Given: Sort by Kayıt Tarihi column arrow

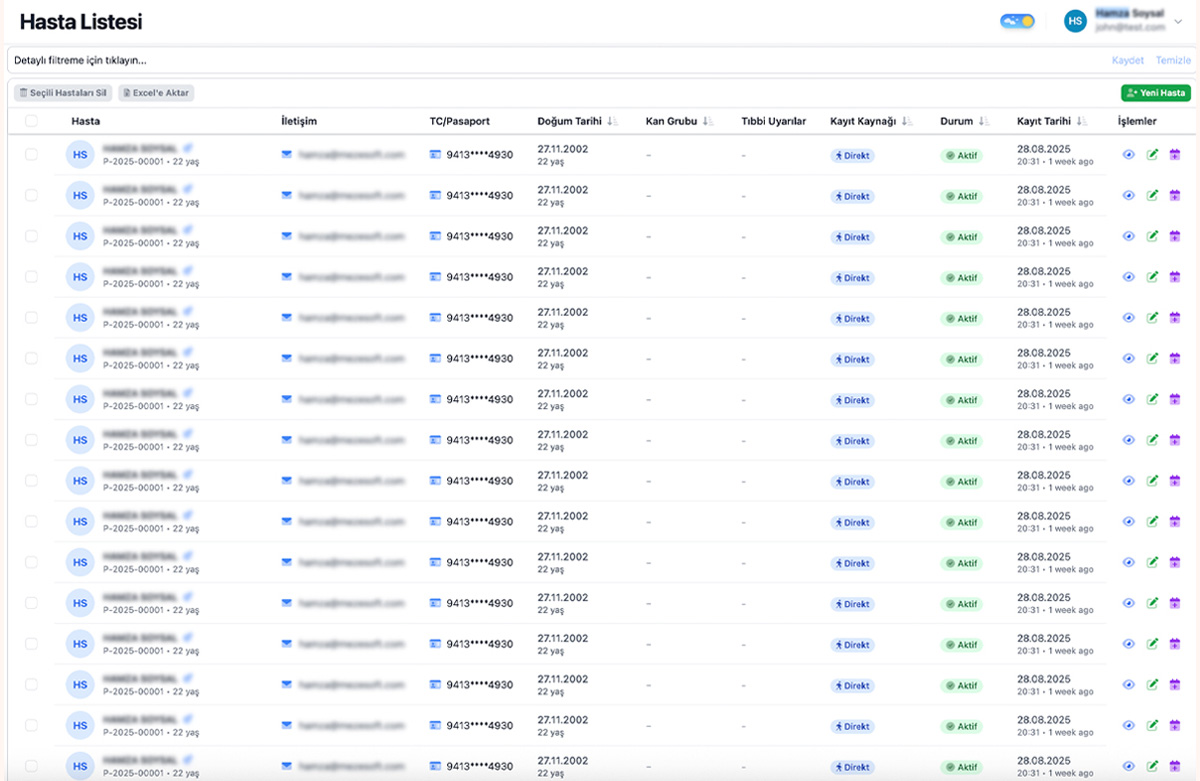Looking at the screenshot, I should click(1082, 121).
